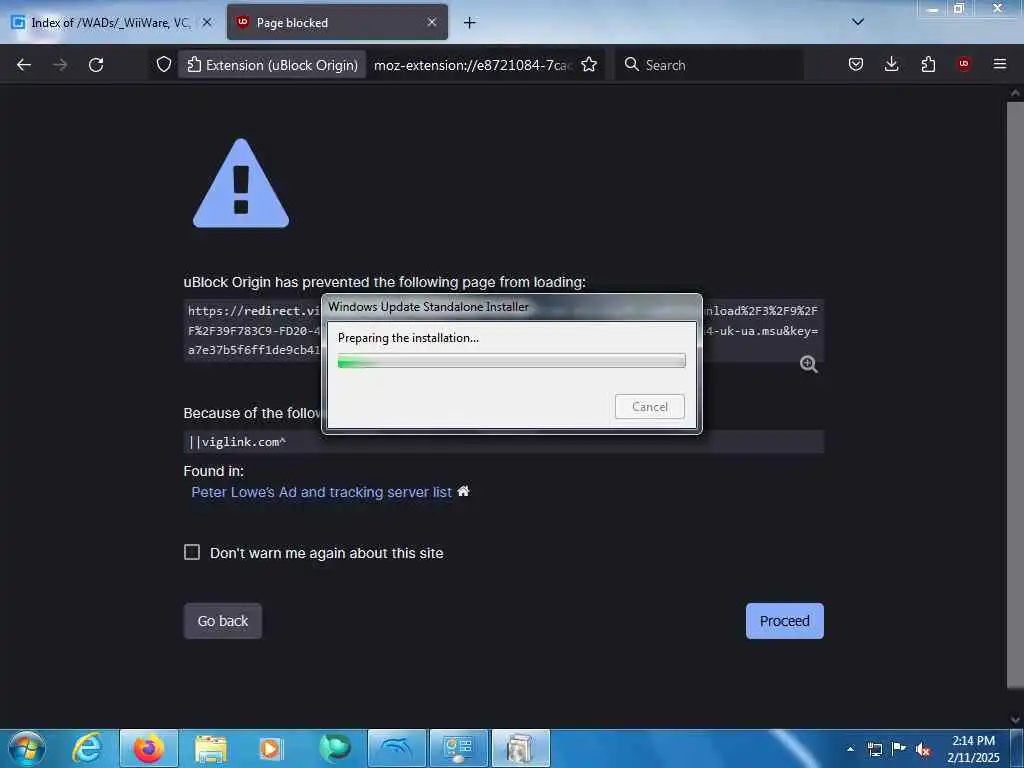Screen dimensions: 1024x768
Task: Open the Dolphin emulator taskbar icon
Action: tap(397, 748)
